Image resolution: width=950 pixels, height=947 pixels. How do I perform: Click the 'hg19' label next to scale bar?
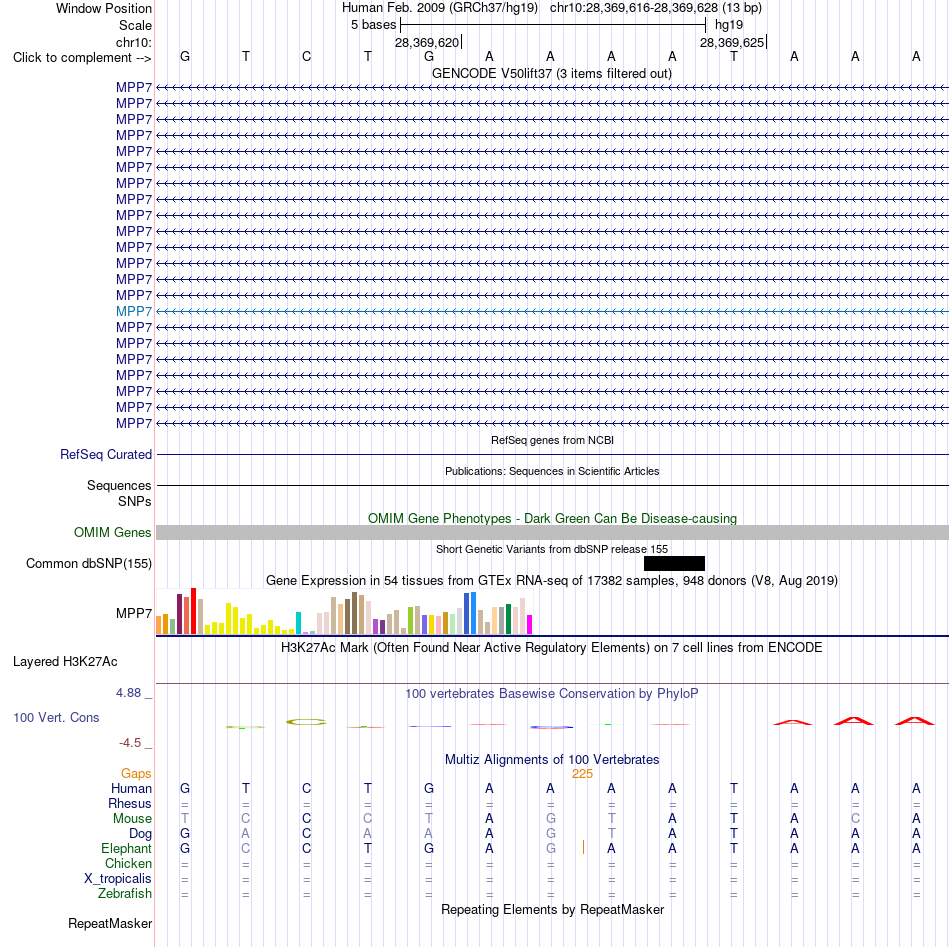[729, 25]
